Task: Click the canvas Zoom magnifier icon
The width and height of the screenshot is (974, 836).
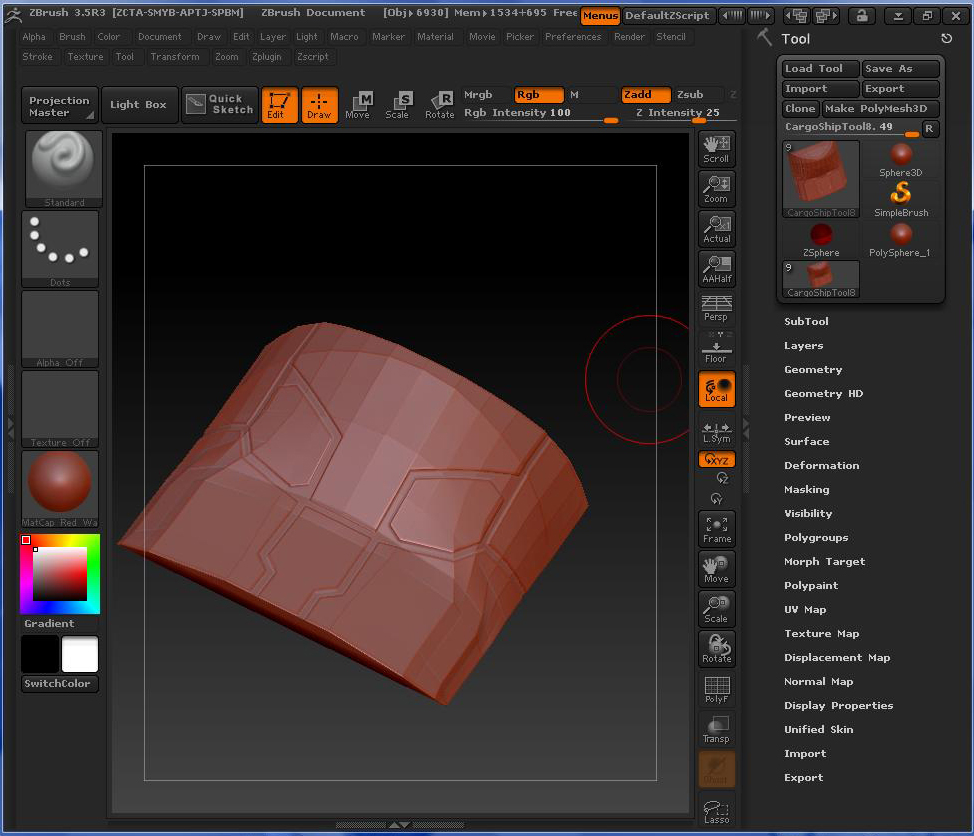Action: [716, 189]
